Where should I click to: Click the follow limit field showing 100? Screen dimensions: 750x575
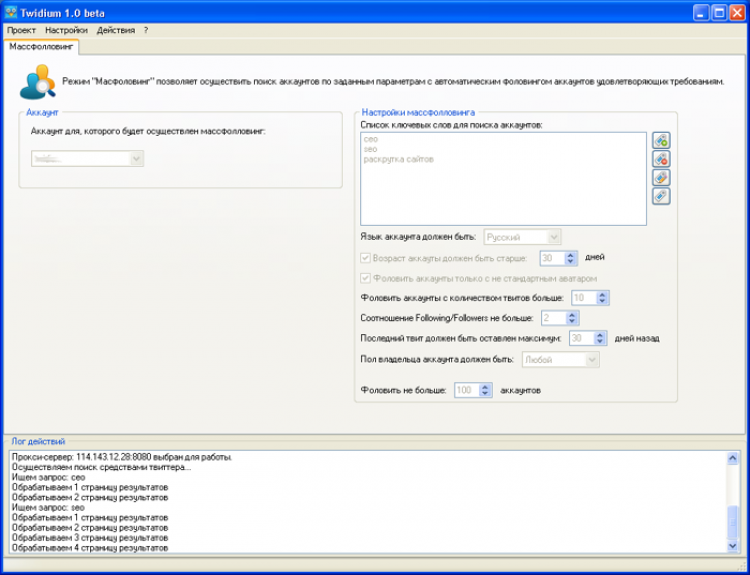click(x=466, y=390)
